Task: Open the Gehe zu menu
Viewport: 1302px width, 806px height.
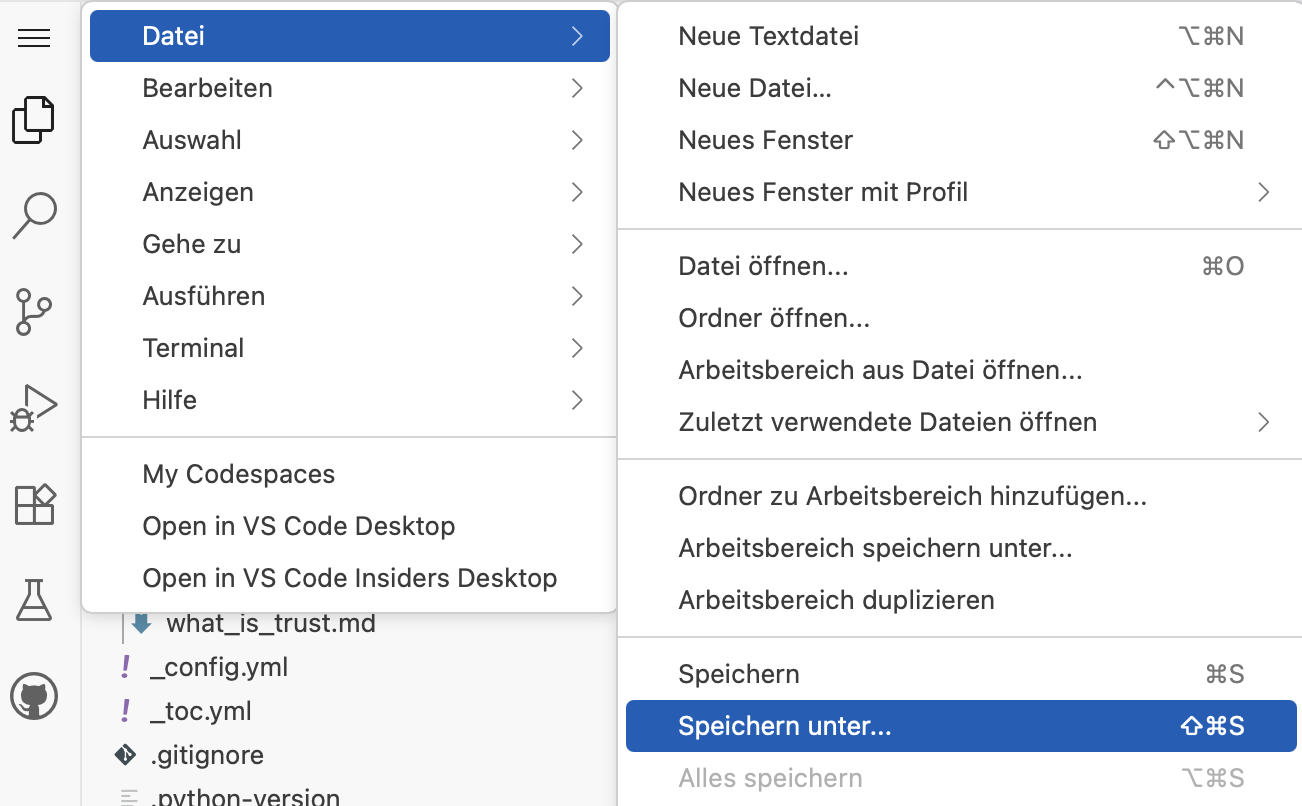Action: tap(350, 244)
